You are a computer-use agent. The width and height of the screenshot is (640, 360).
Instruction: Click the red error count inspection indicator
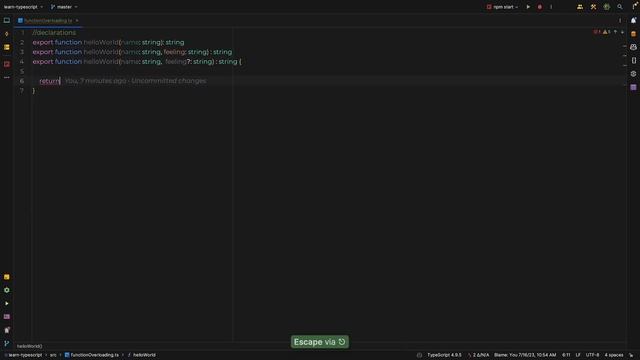(x=597, y=32)
